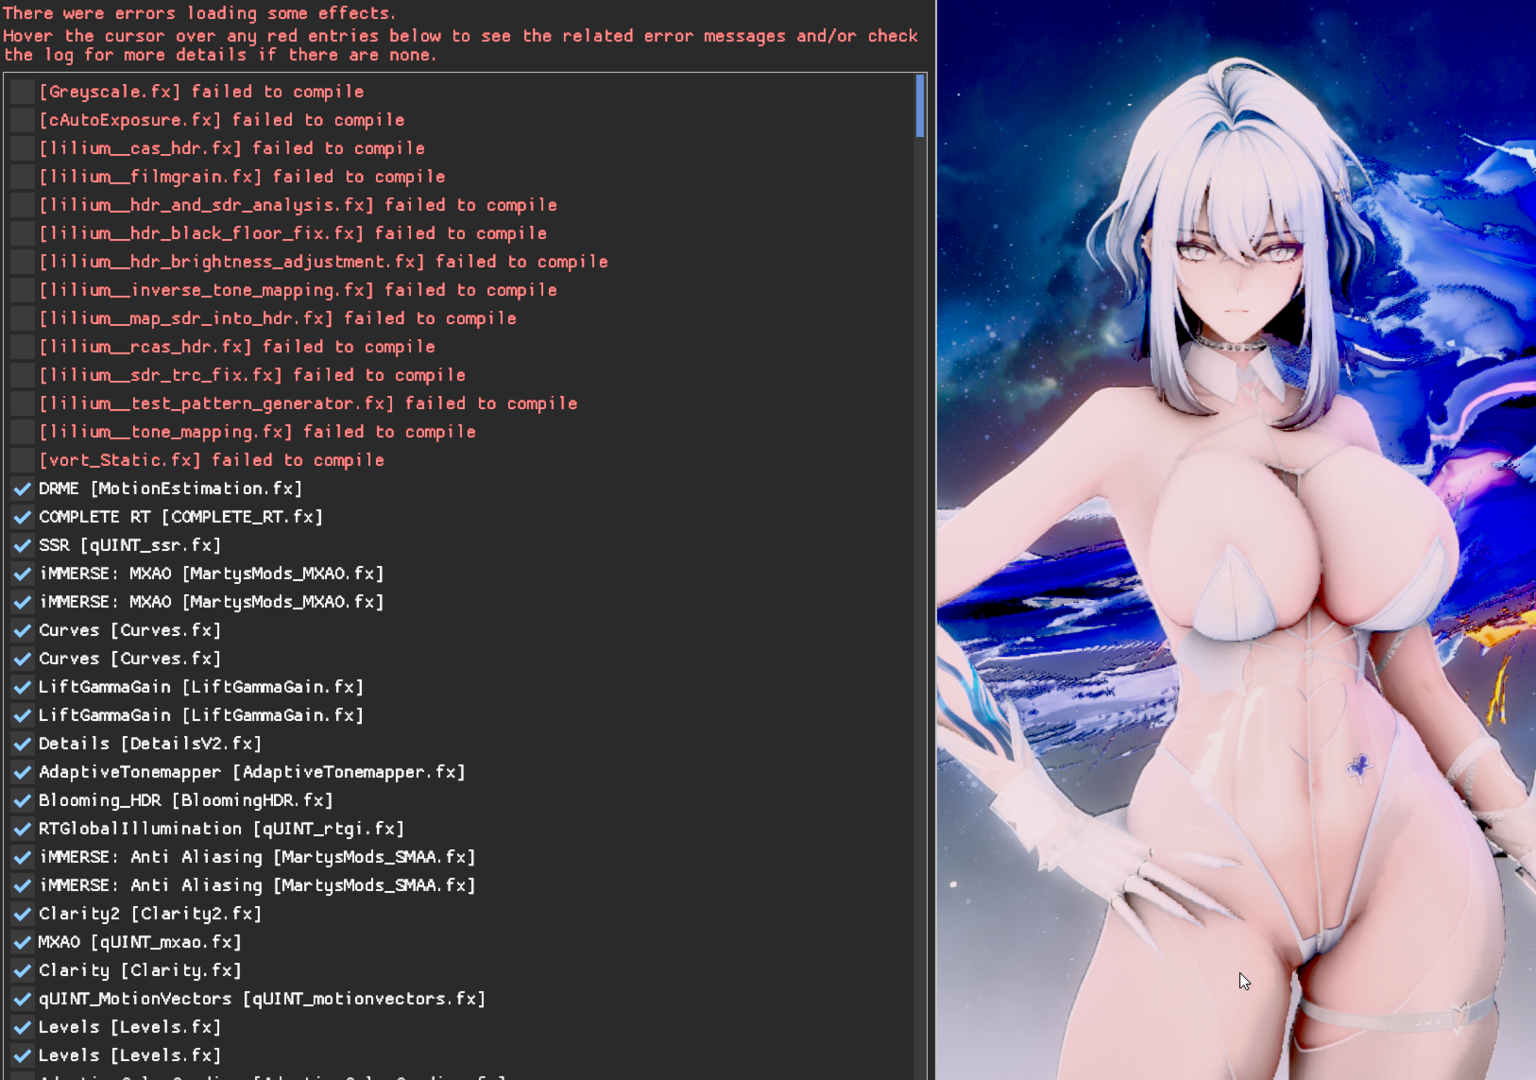Click the MXAO [qUINT_mxao.fx] label
Viewport: 1536px width, 1080px height.
(140, 942)
